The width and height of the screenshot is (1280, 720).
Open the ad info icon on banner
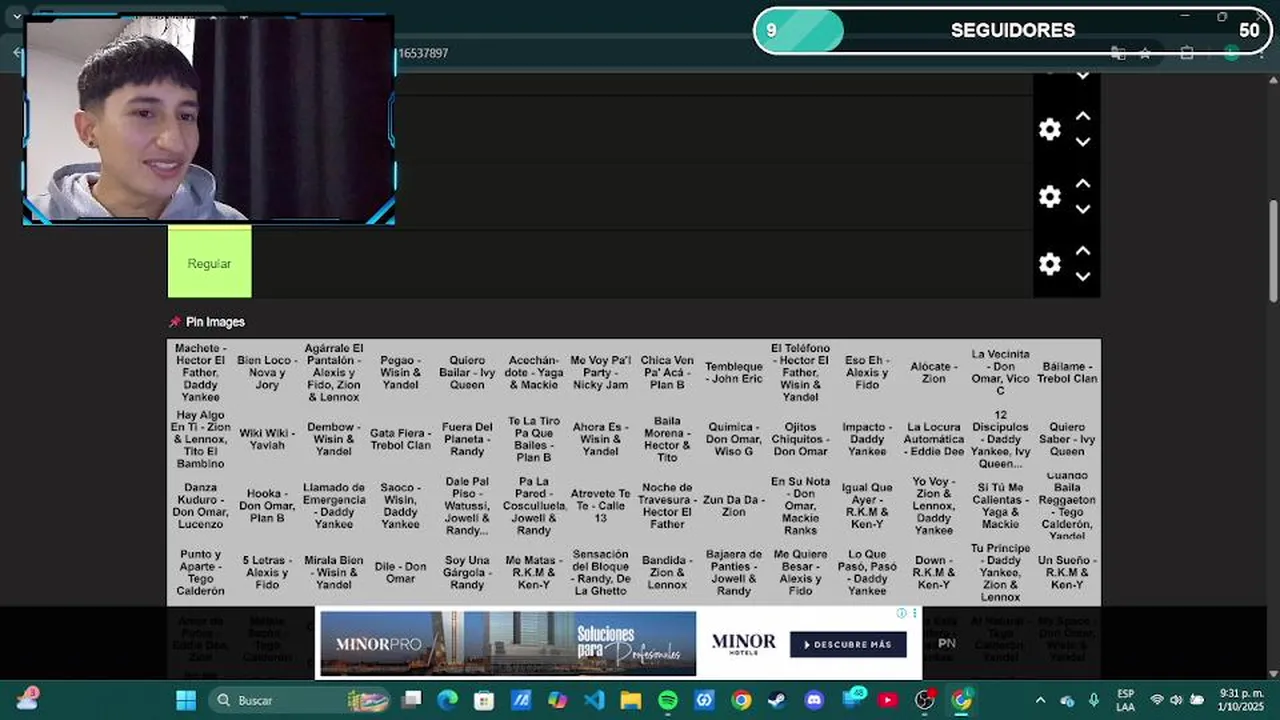click(x=901, y=613)
